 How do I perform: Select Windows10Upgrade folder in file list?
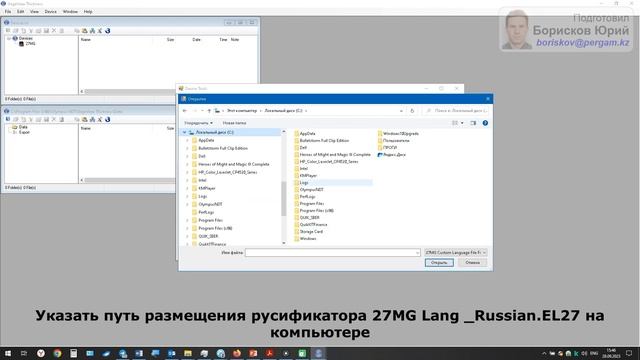pos(398,133)
